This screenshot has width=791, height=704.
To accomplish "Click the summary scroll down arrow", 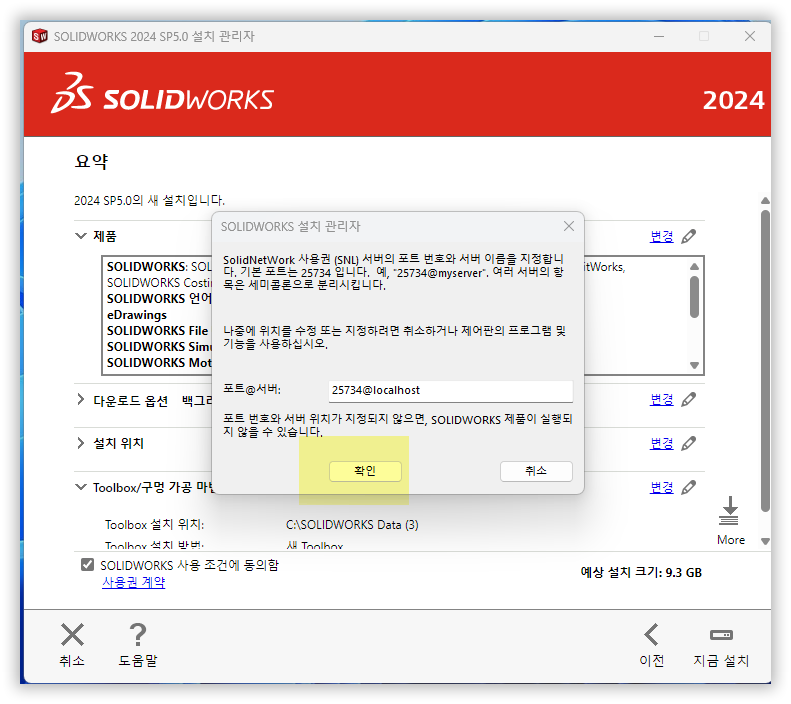I will pos(765,541).
